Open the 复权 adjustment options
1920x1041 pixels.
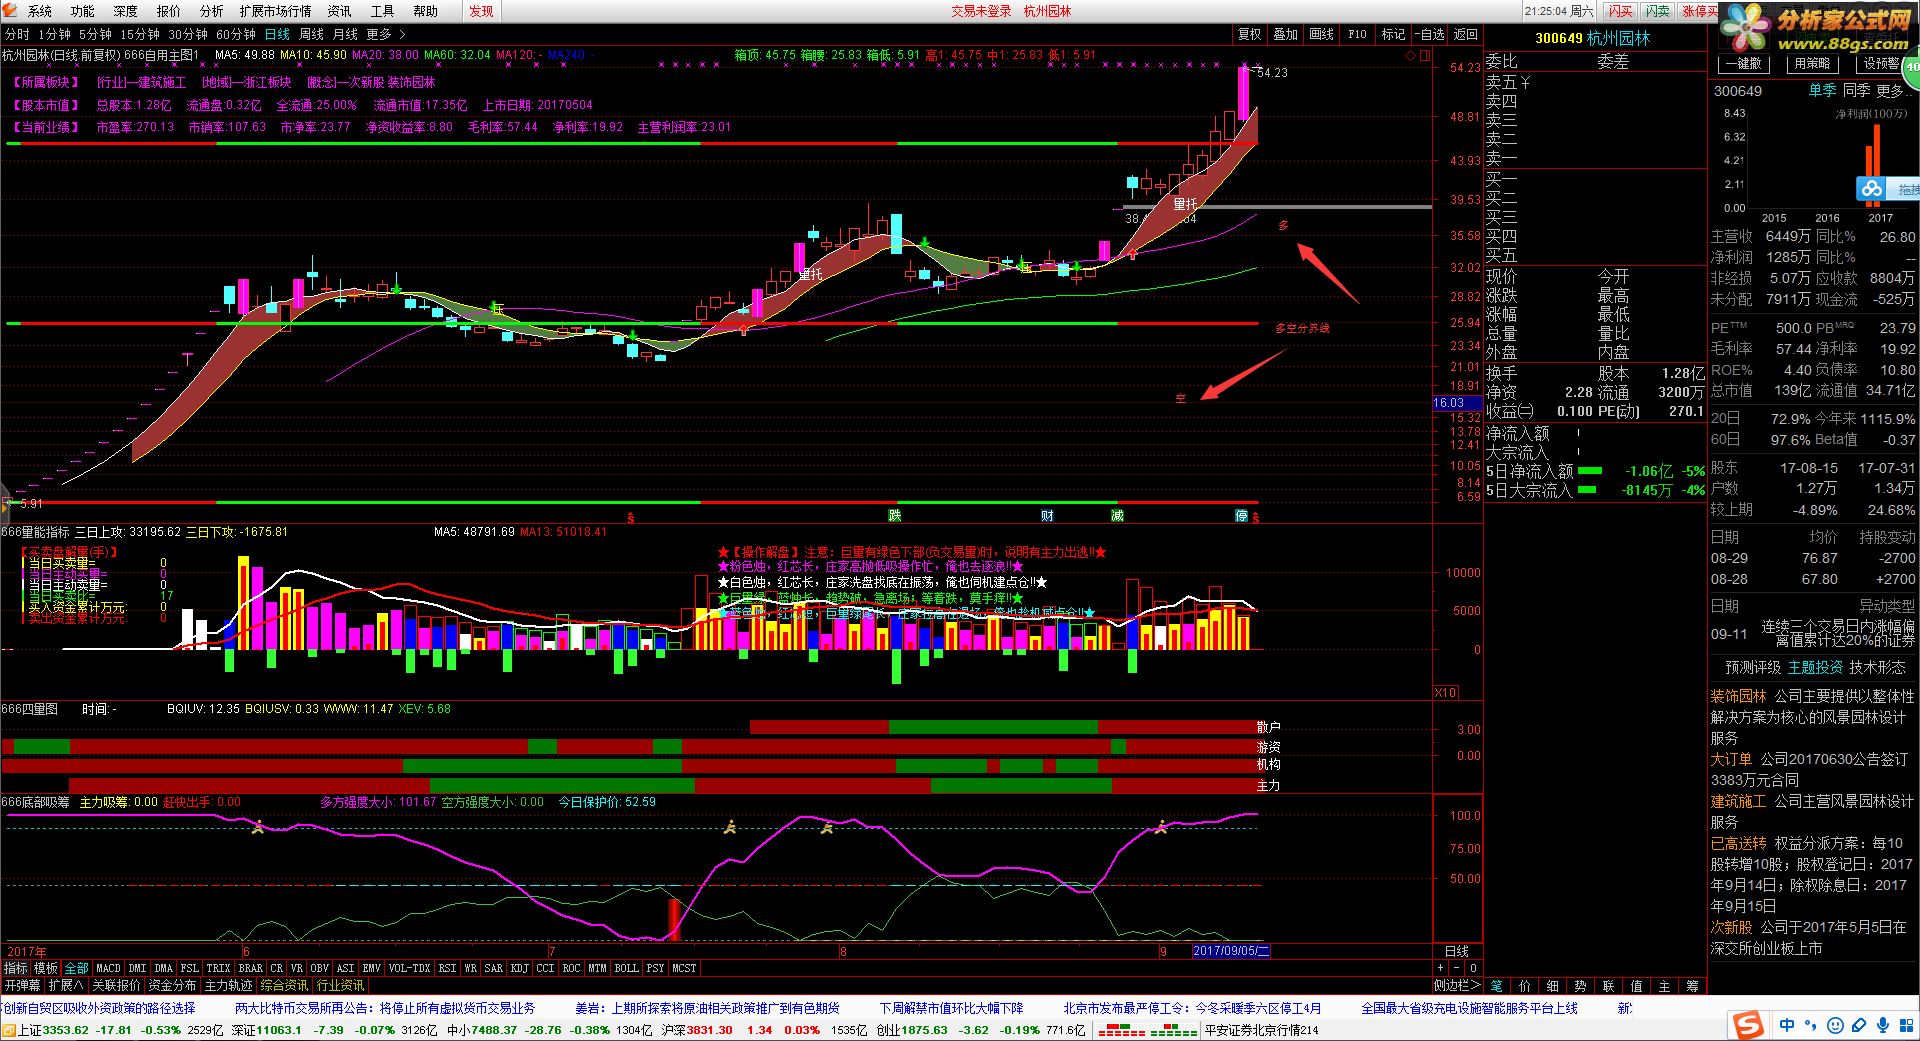1250,34
